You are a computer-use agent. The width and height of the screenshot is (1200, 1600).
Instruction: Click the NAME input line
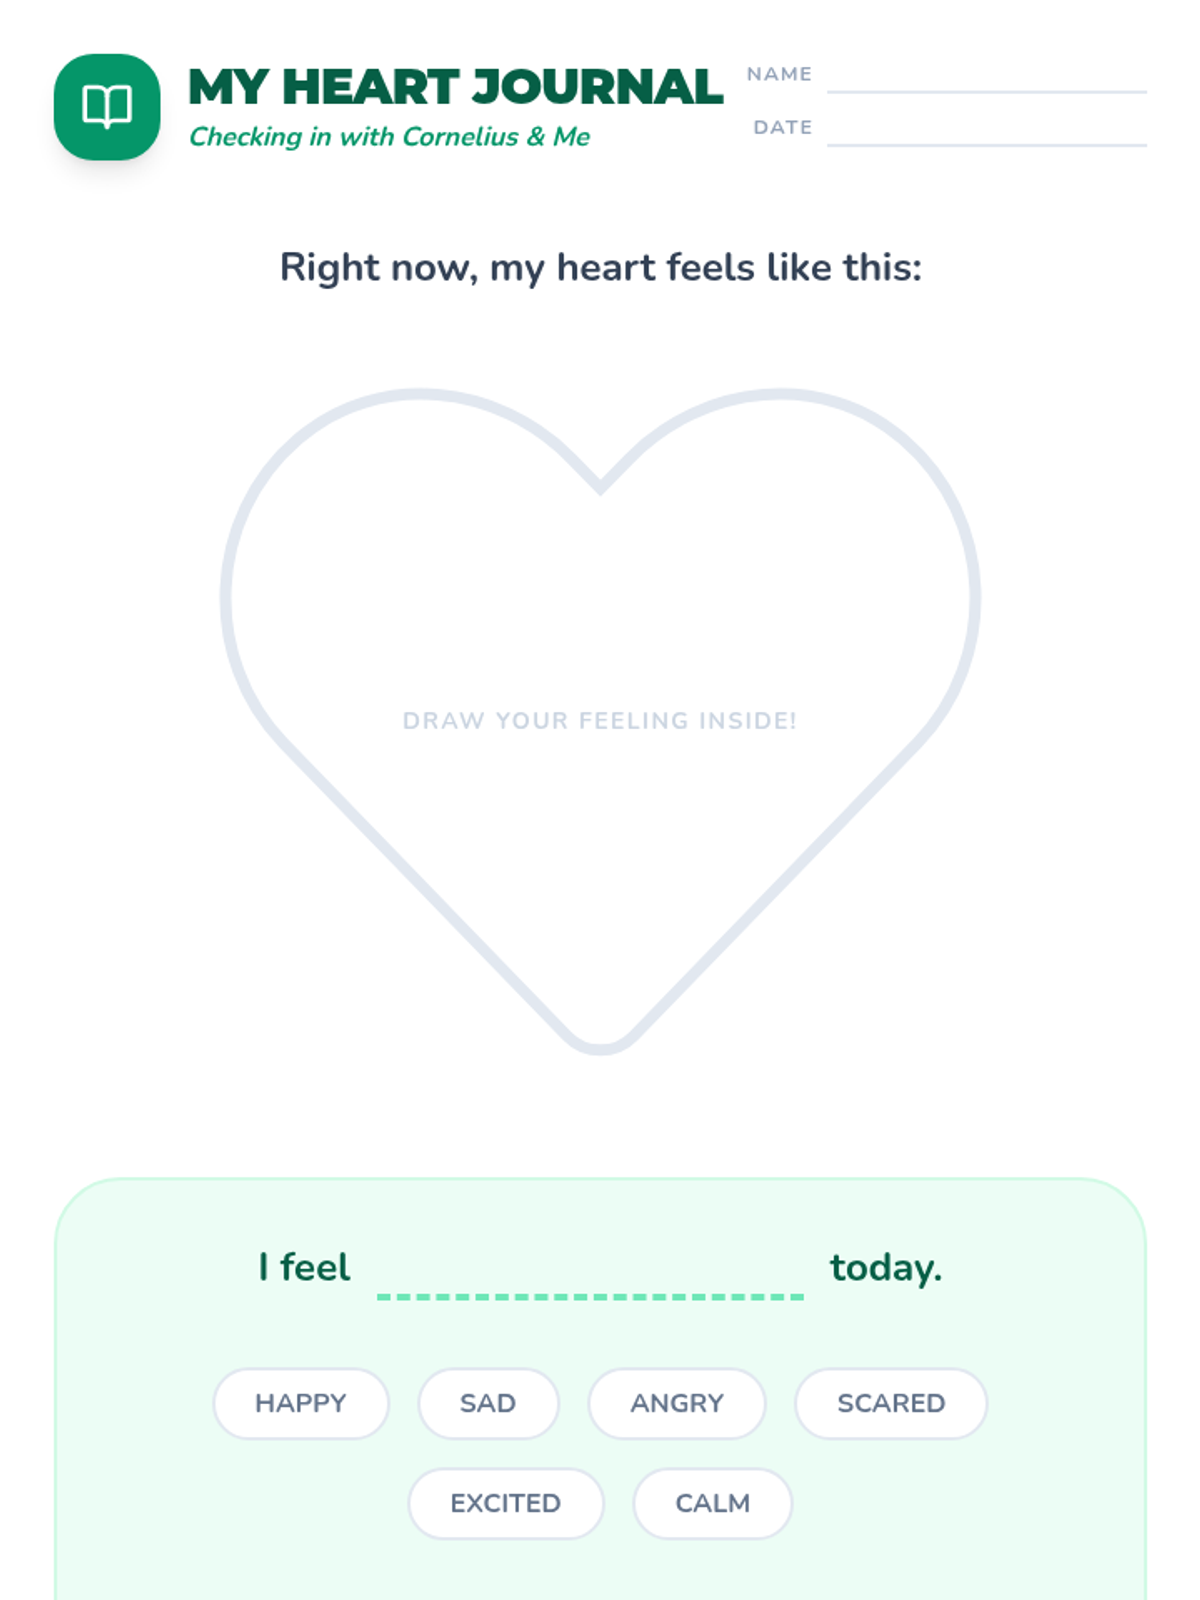click(x=986, y=80)
